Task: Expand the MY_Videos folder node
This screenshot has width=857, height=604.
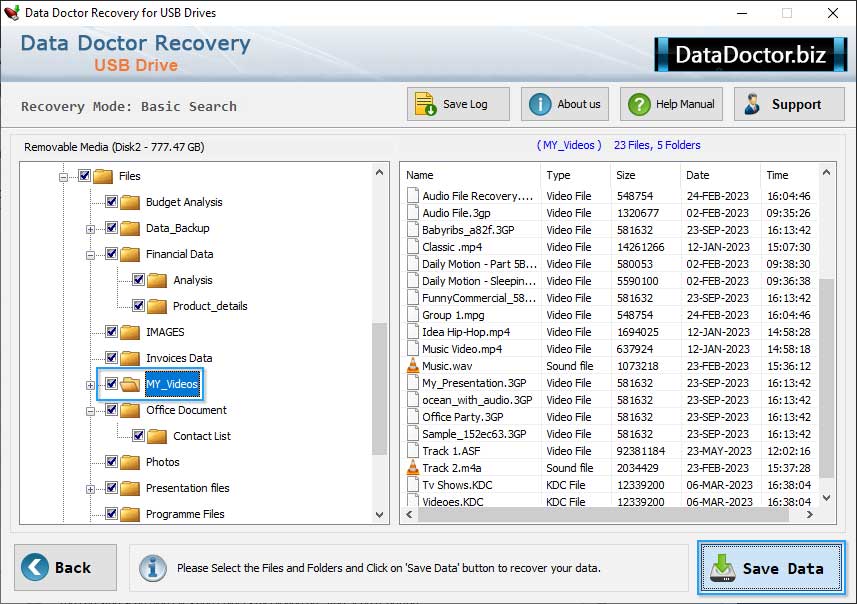Action: tap(90, 385)
